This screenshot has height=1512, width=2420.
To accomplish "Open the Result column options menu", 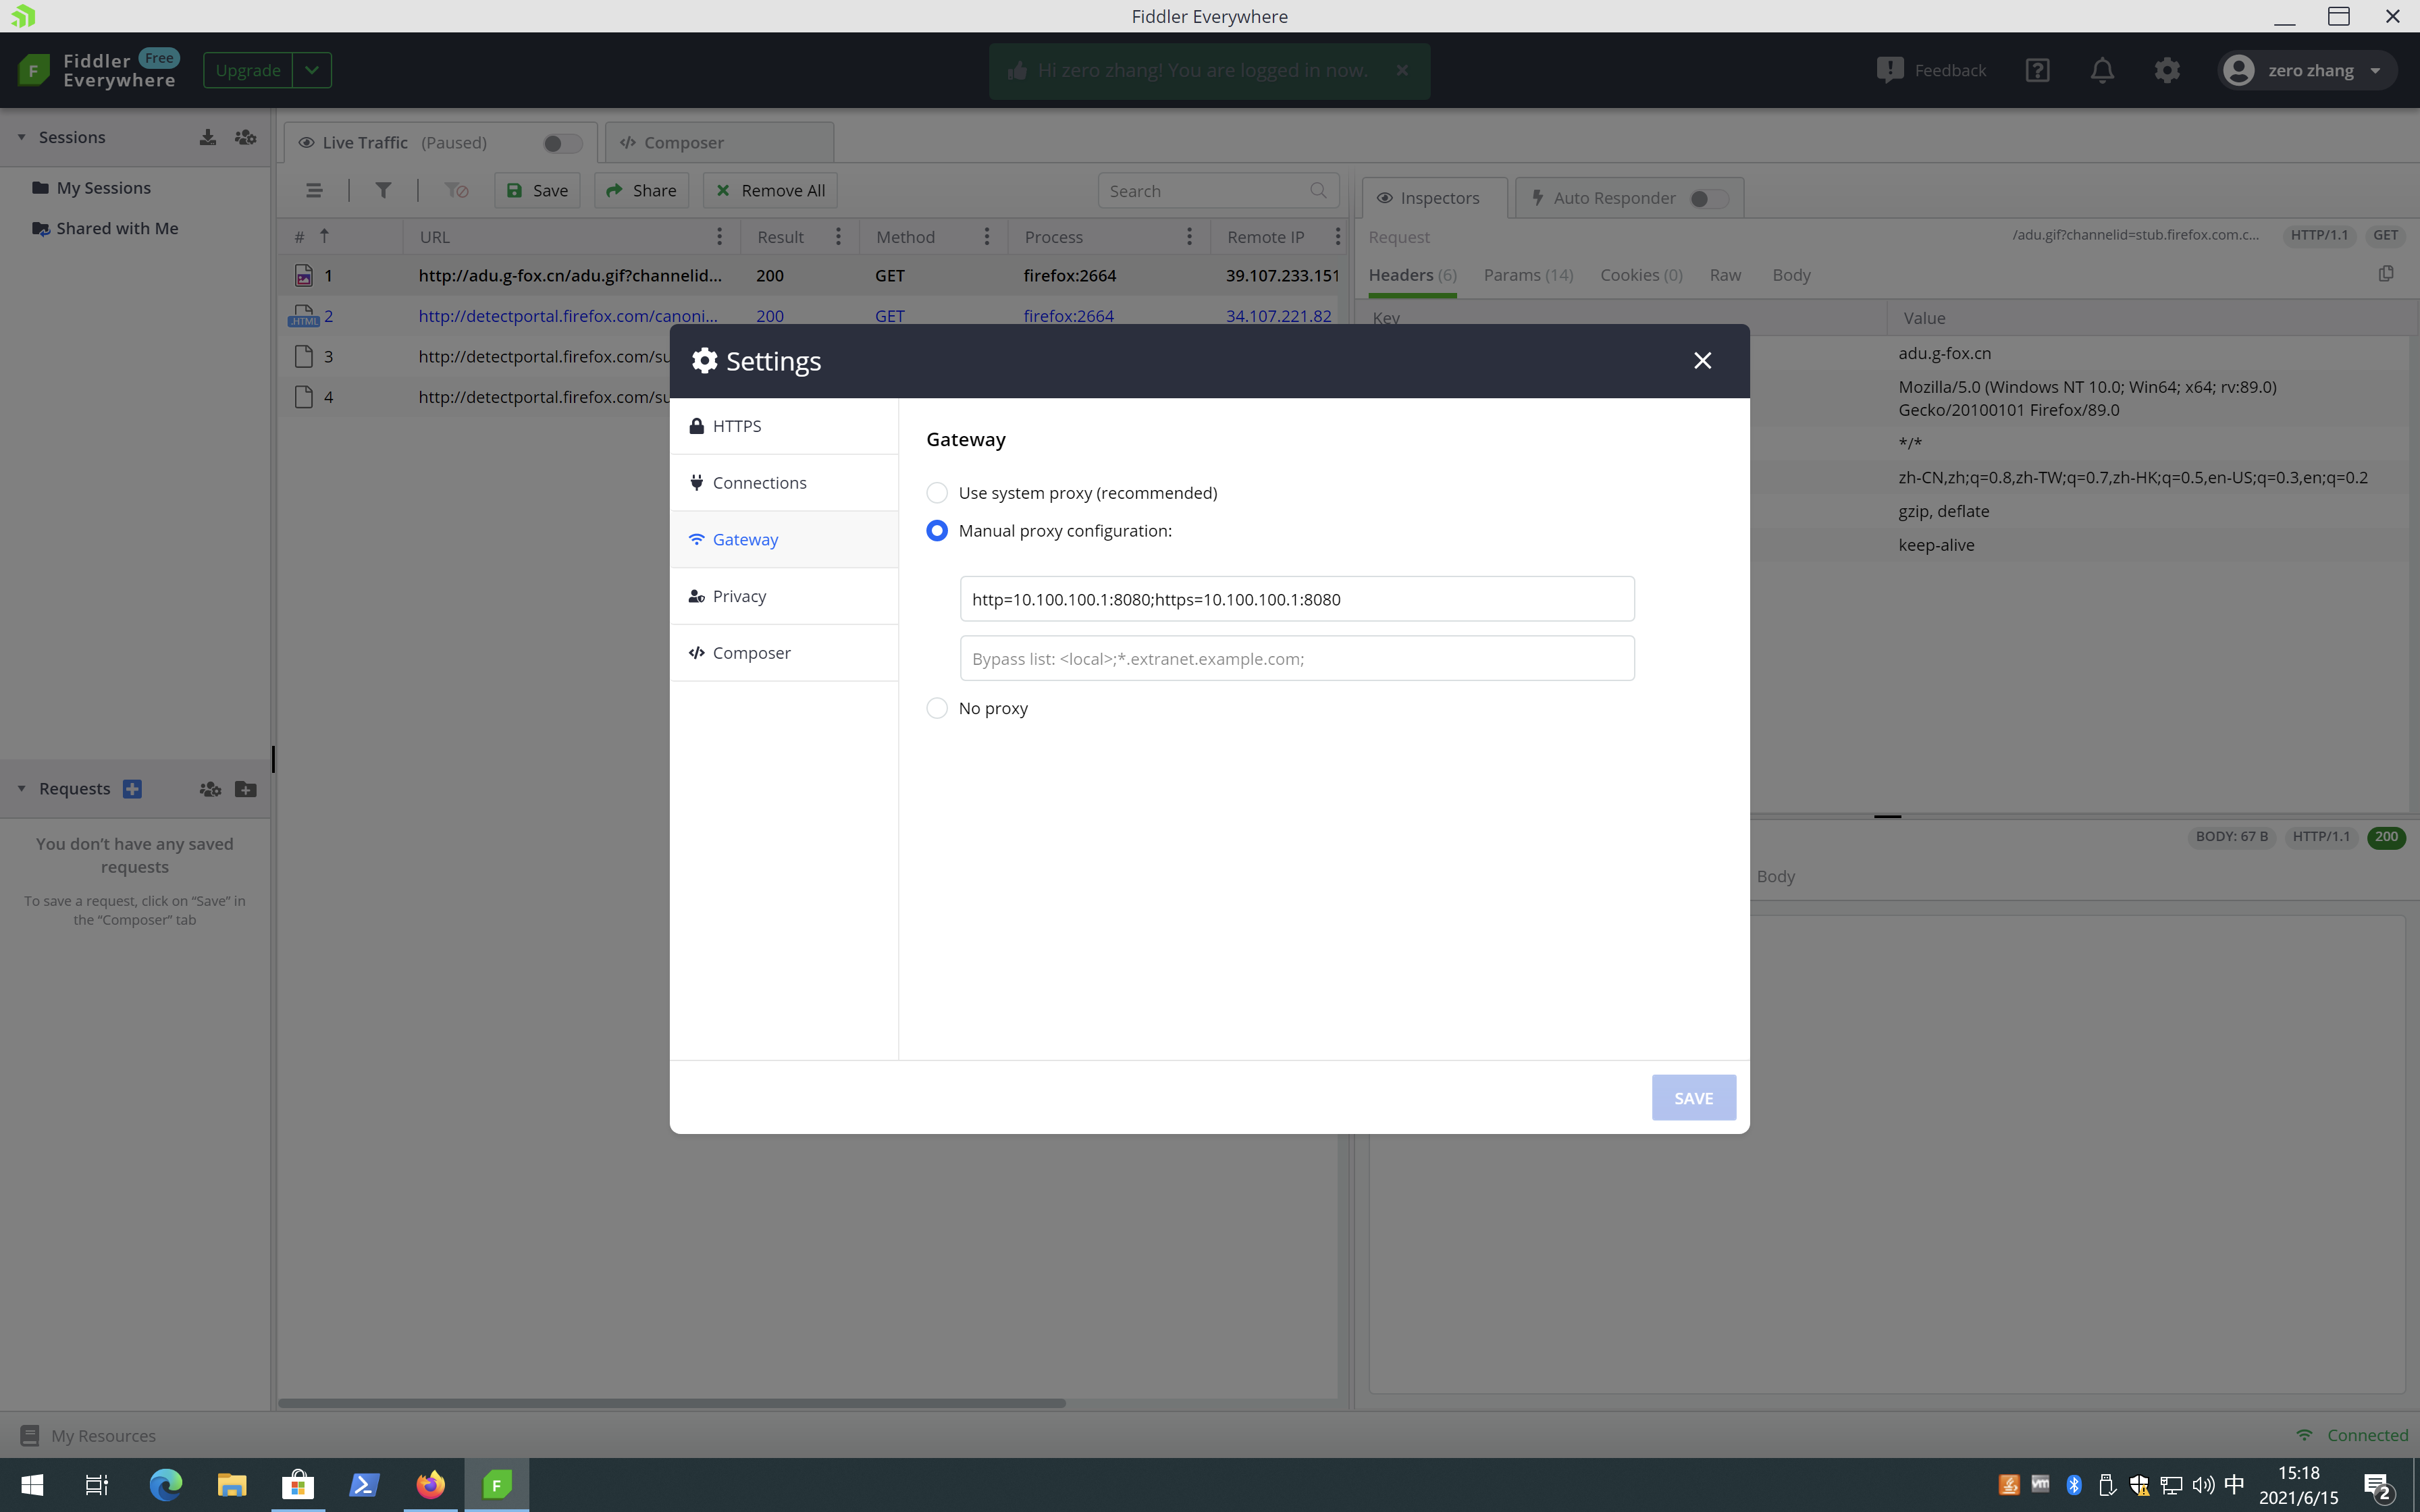I will (838, 237).
